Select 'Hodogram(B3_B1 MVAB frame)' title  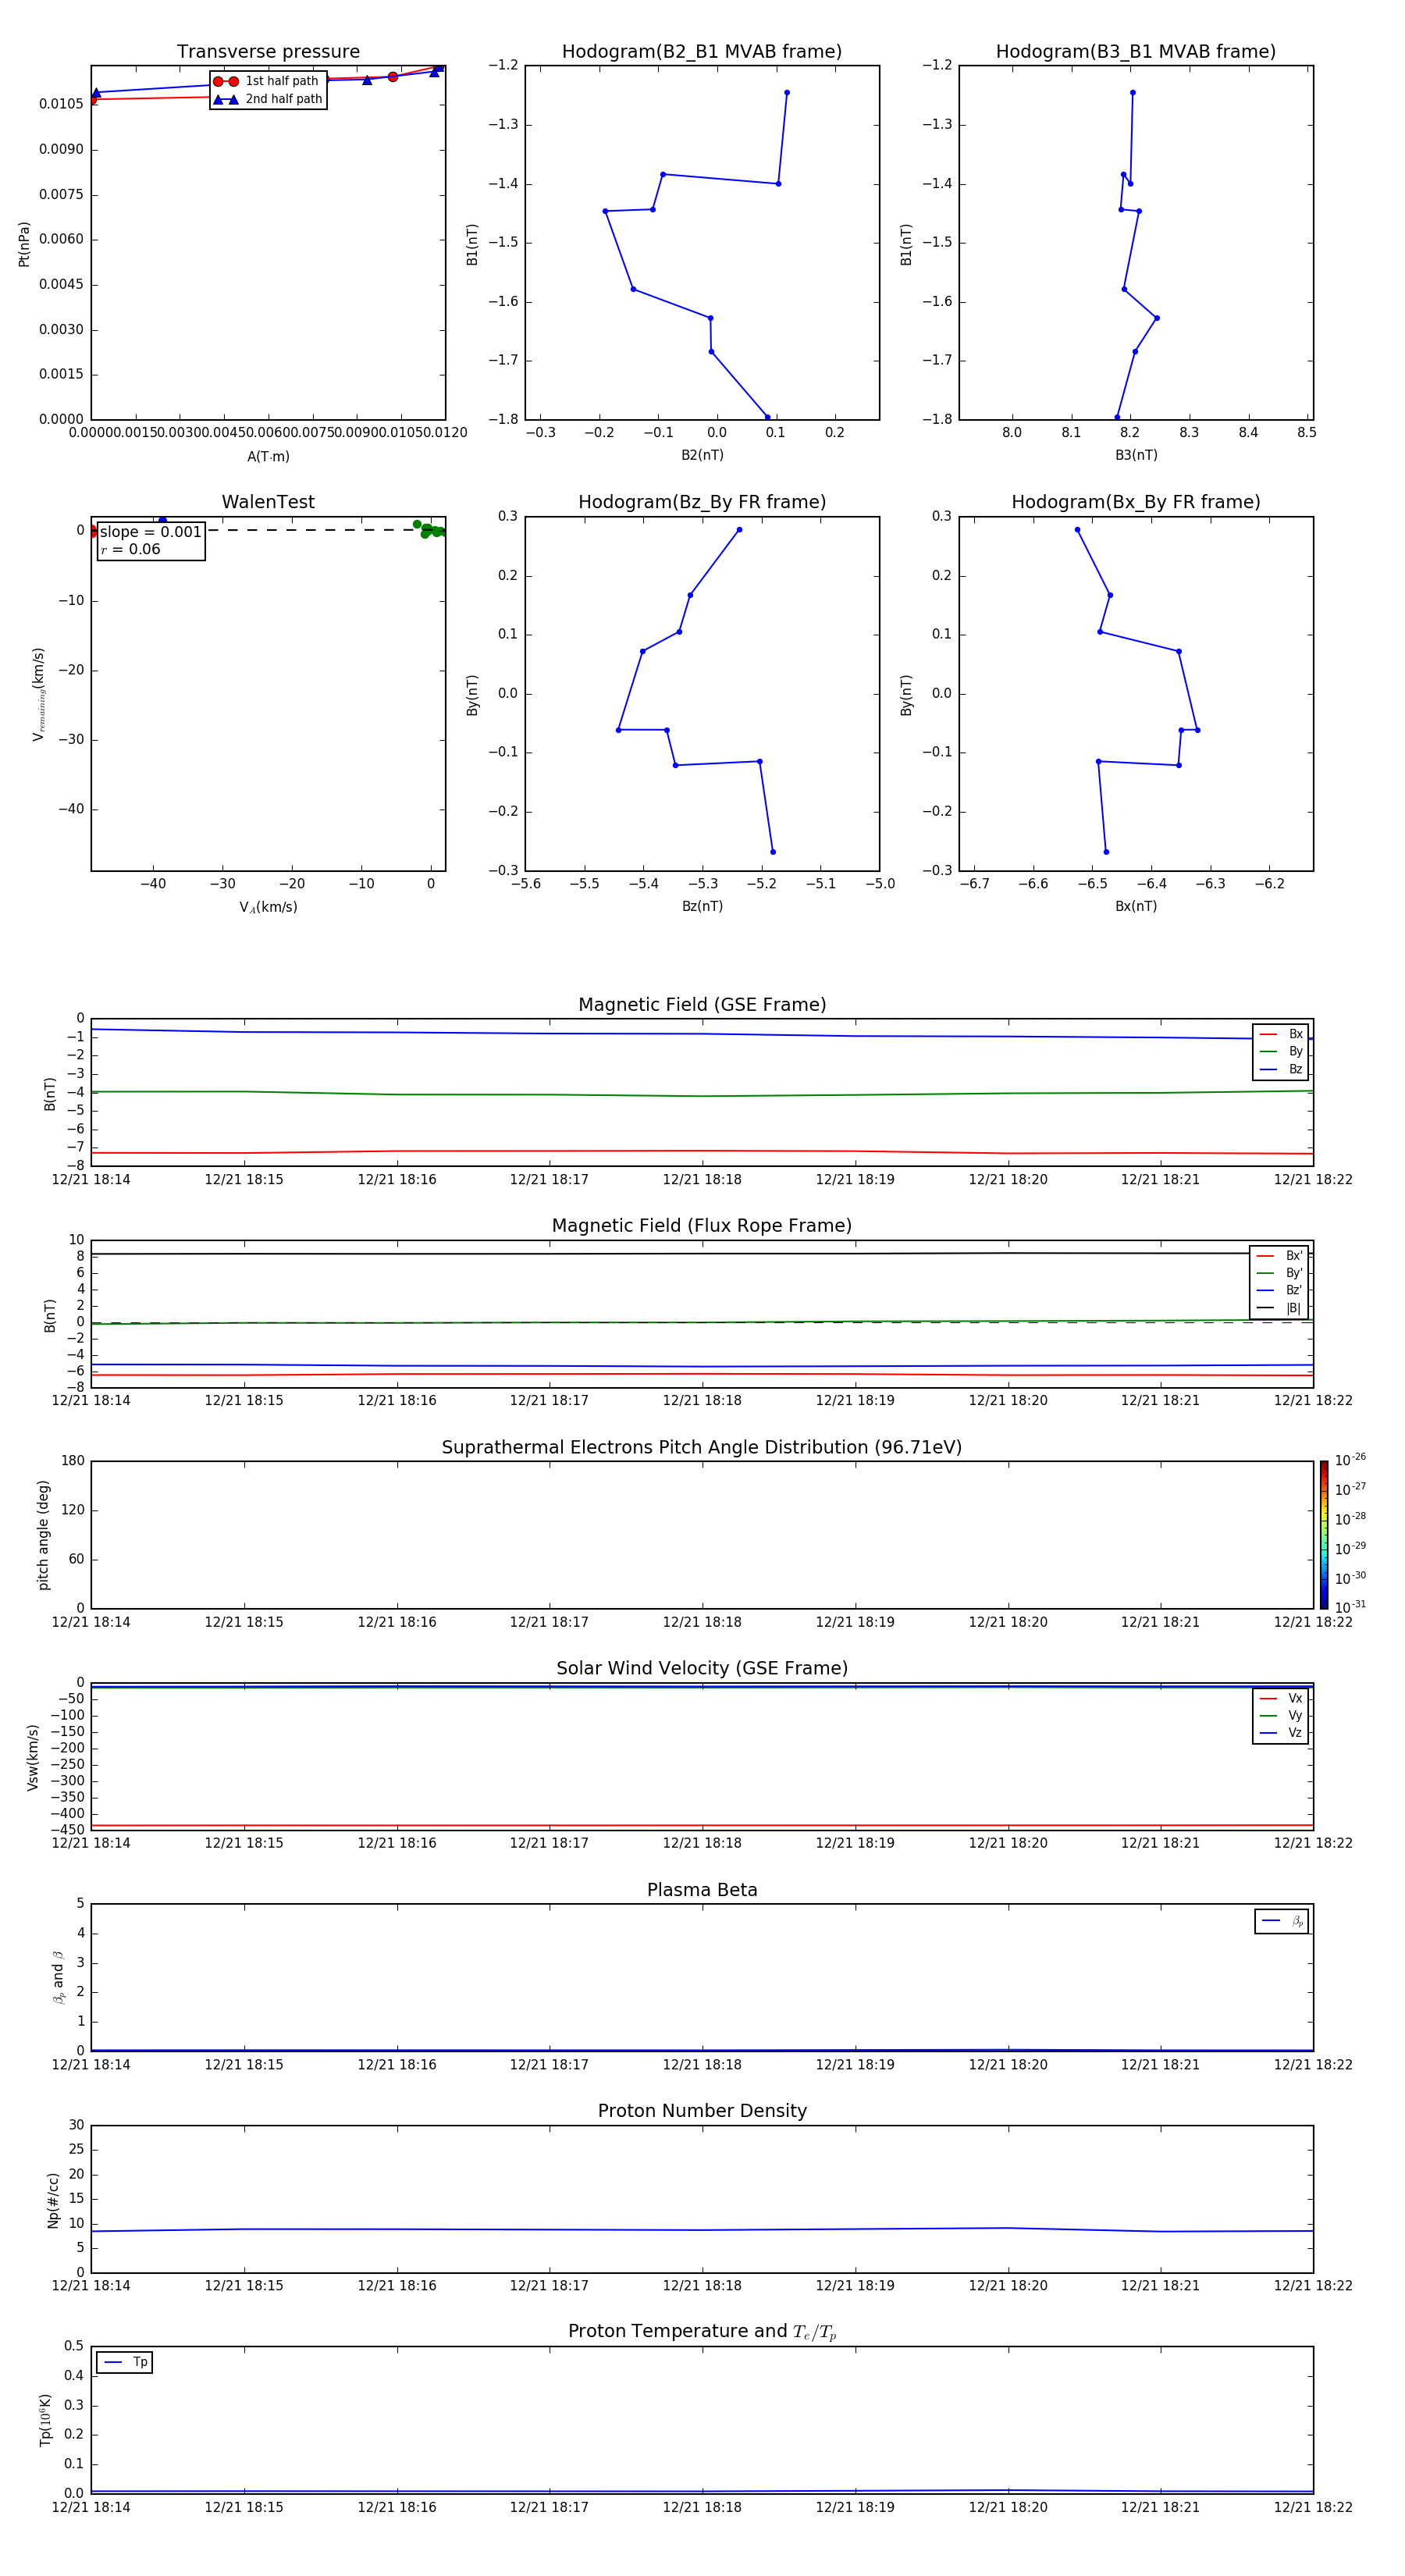pyautogui.click(x=1136, y=52)
